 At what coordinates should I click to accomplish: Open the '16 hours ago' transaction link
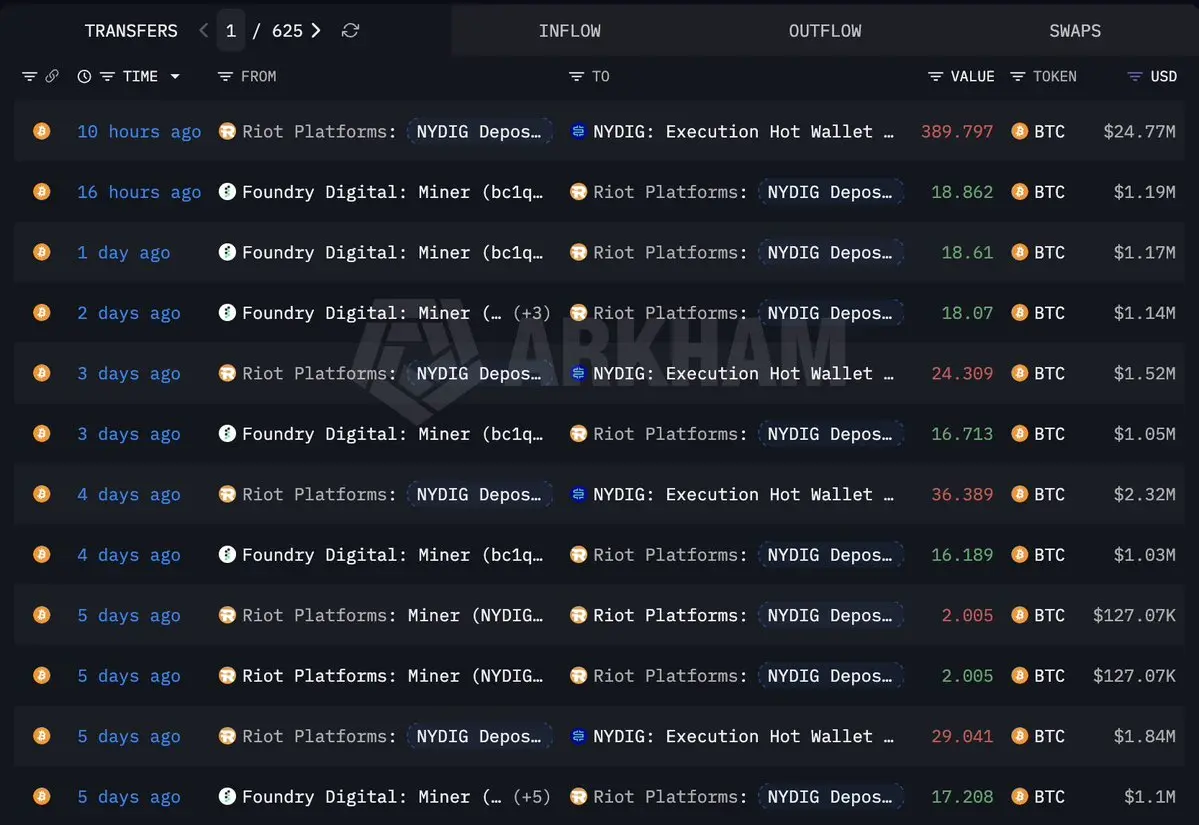pos(139,192)
